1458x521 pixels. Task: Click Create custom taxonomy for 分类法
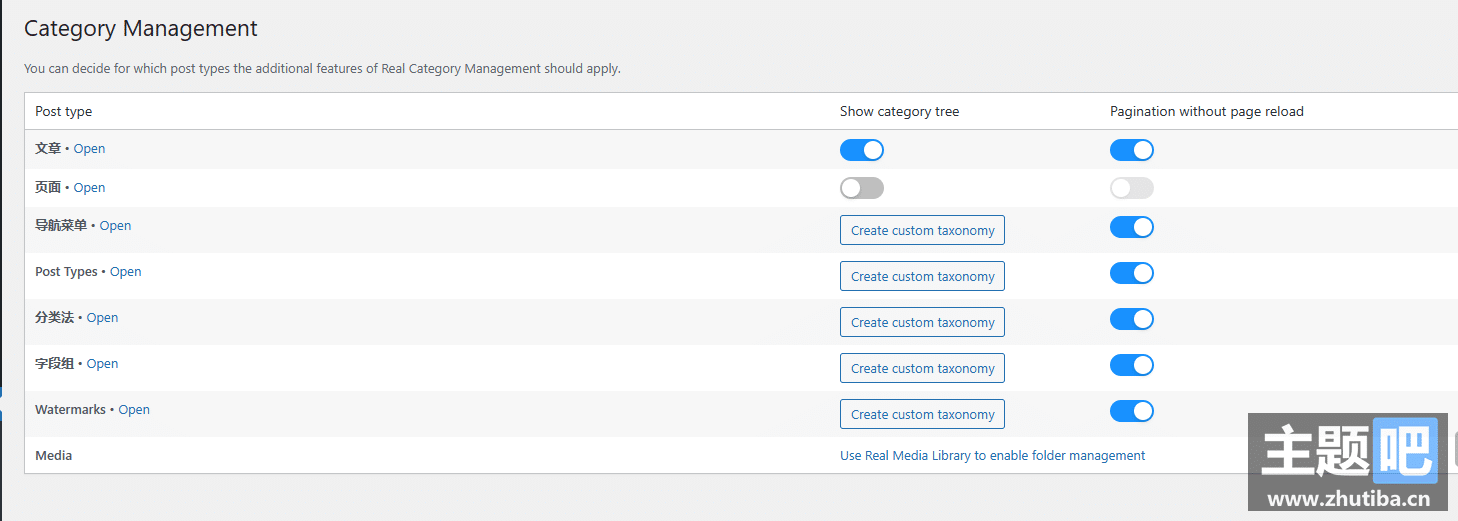pyautogui.click(x=922, y=322)
